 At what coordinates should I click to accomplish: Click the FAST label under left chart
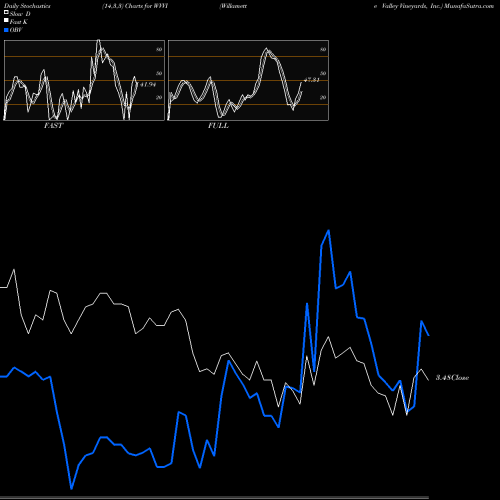click(53, 126)
